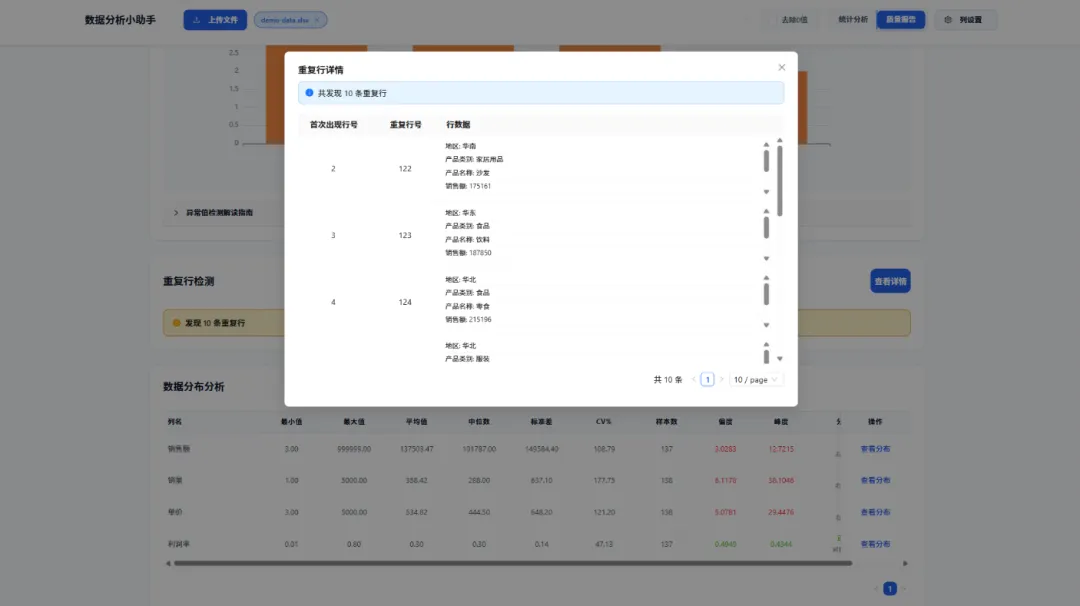Click 销售额: 215196 in row data
1080x606 pixels.
[x=468, y=320]
